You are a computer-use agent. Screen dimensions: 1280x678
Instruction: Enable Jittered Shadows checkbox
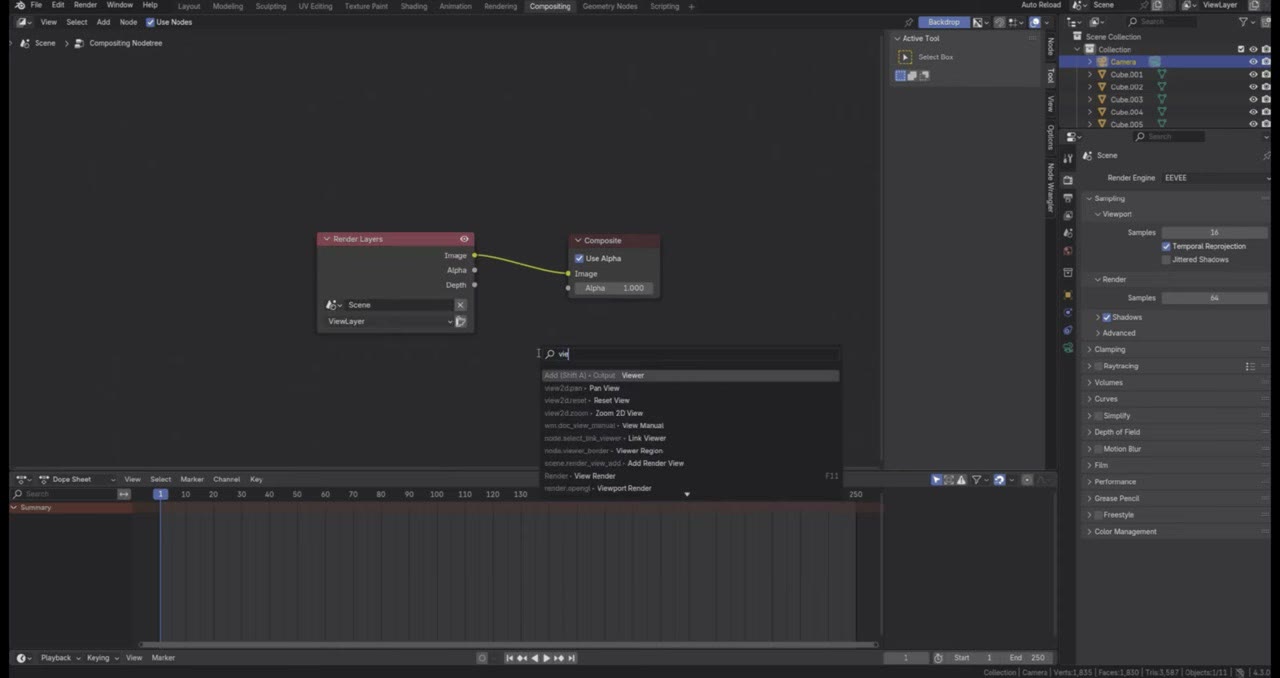1166,259
